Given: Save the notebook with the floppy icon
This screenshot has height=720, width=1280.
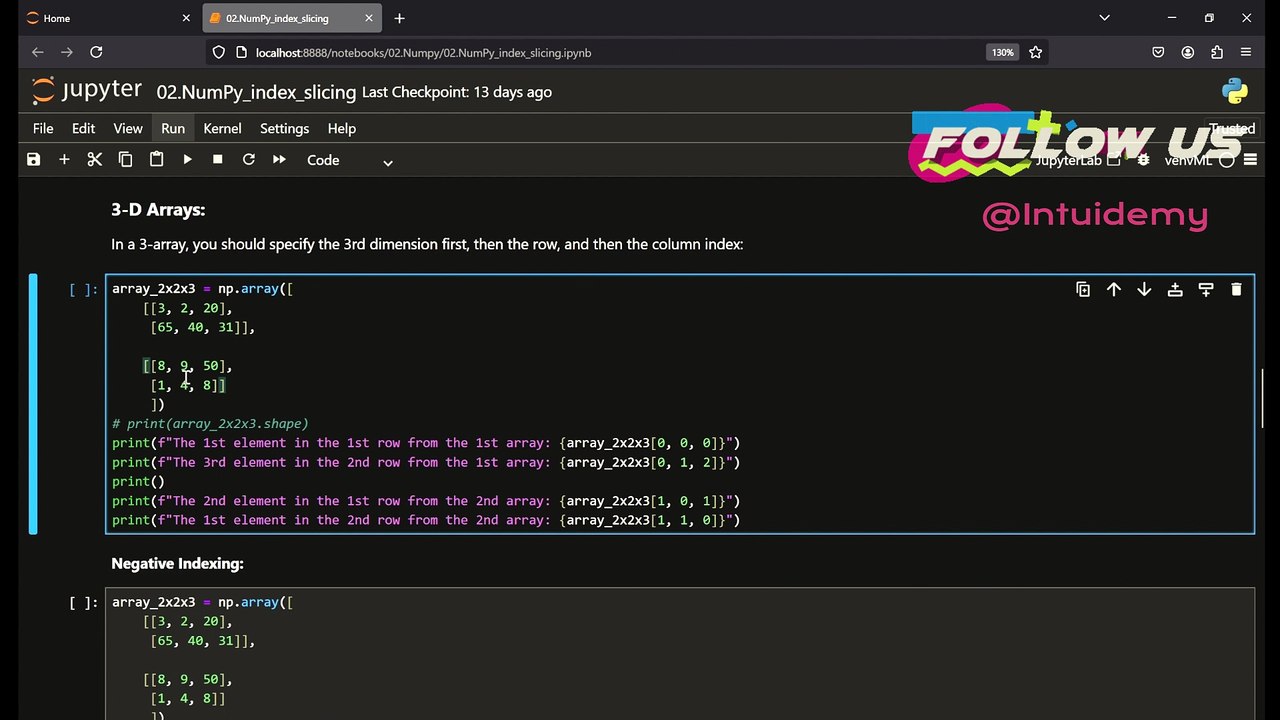Looking at the screenshot, I should [33, 160].
